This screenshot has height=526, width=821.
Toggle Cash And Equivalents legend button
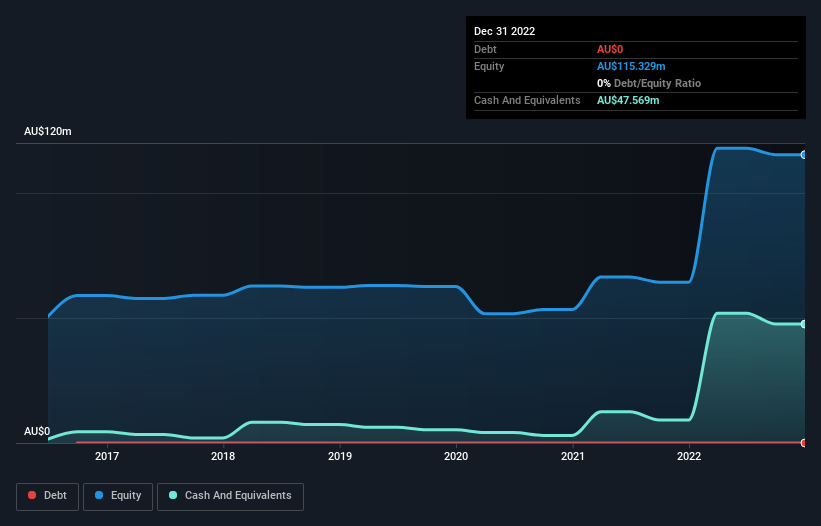tap(230, 496)
